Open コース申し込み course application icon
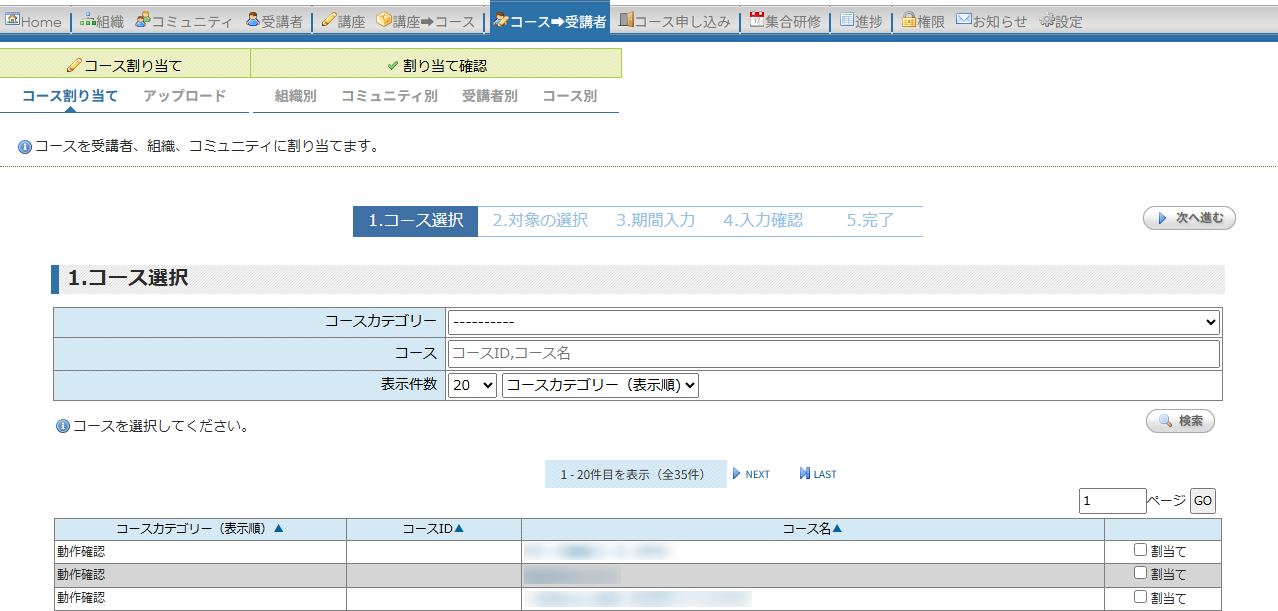1278x611 pixels. (x=626, y=20)
